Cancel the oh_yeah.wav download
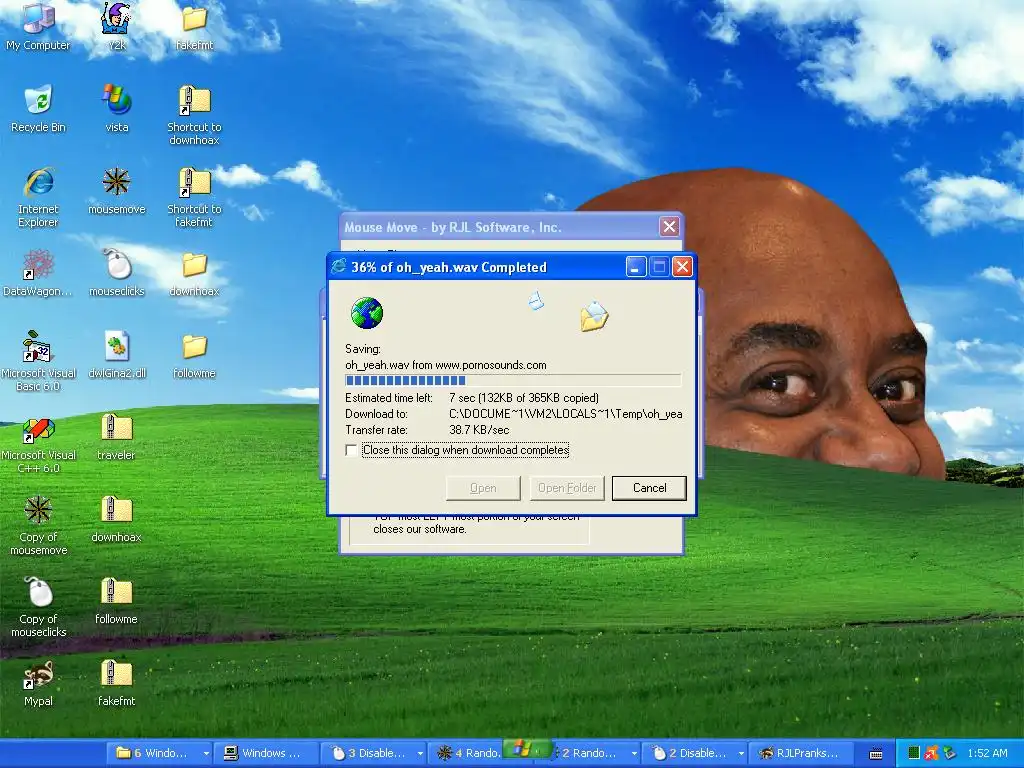The width and height of the screenshot is (1024, 768). (649, 488)
